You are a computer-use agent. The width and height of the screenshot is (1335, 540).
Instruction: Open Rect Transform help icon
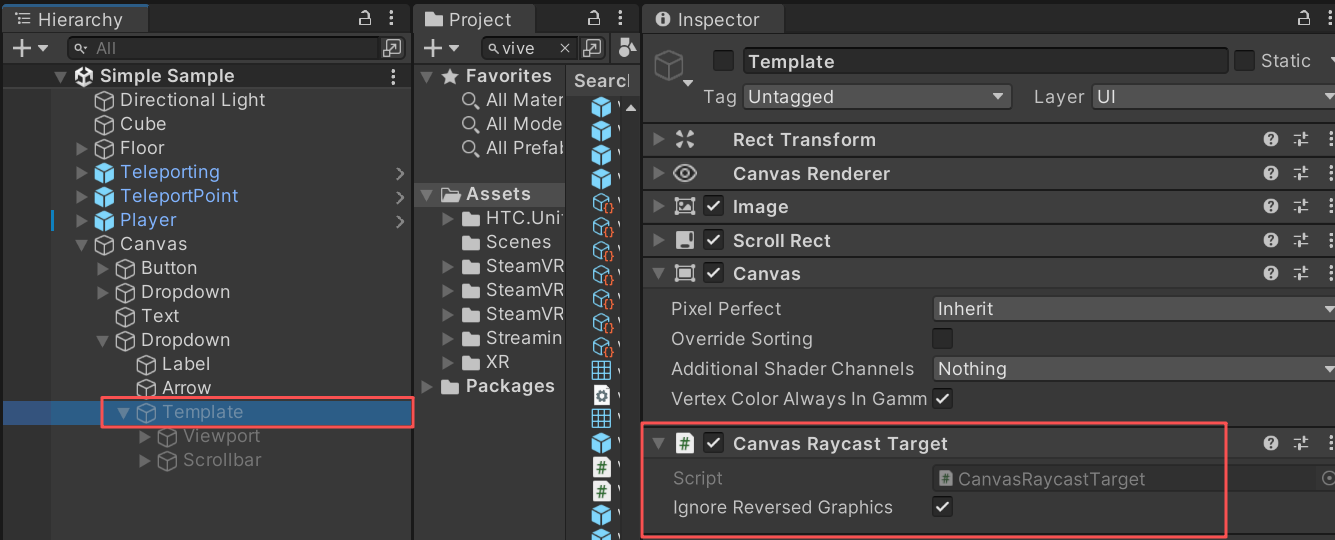pos(1271,140)
